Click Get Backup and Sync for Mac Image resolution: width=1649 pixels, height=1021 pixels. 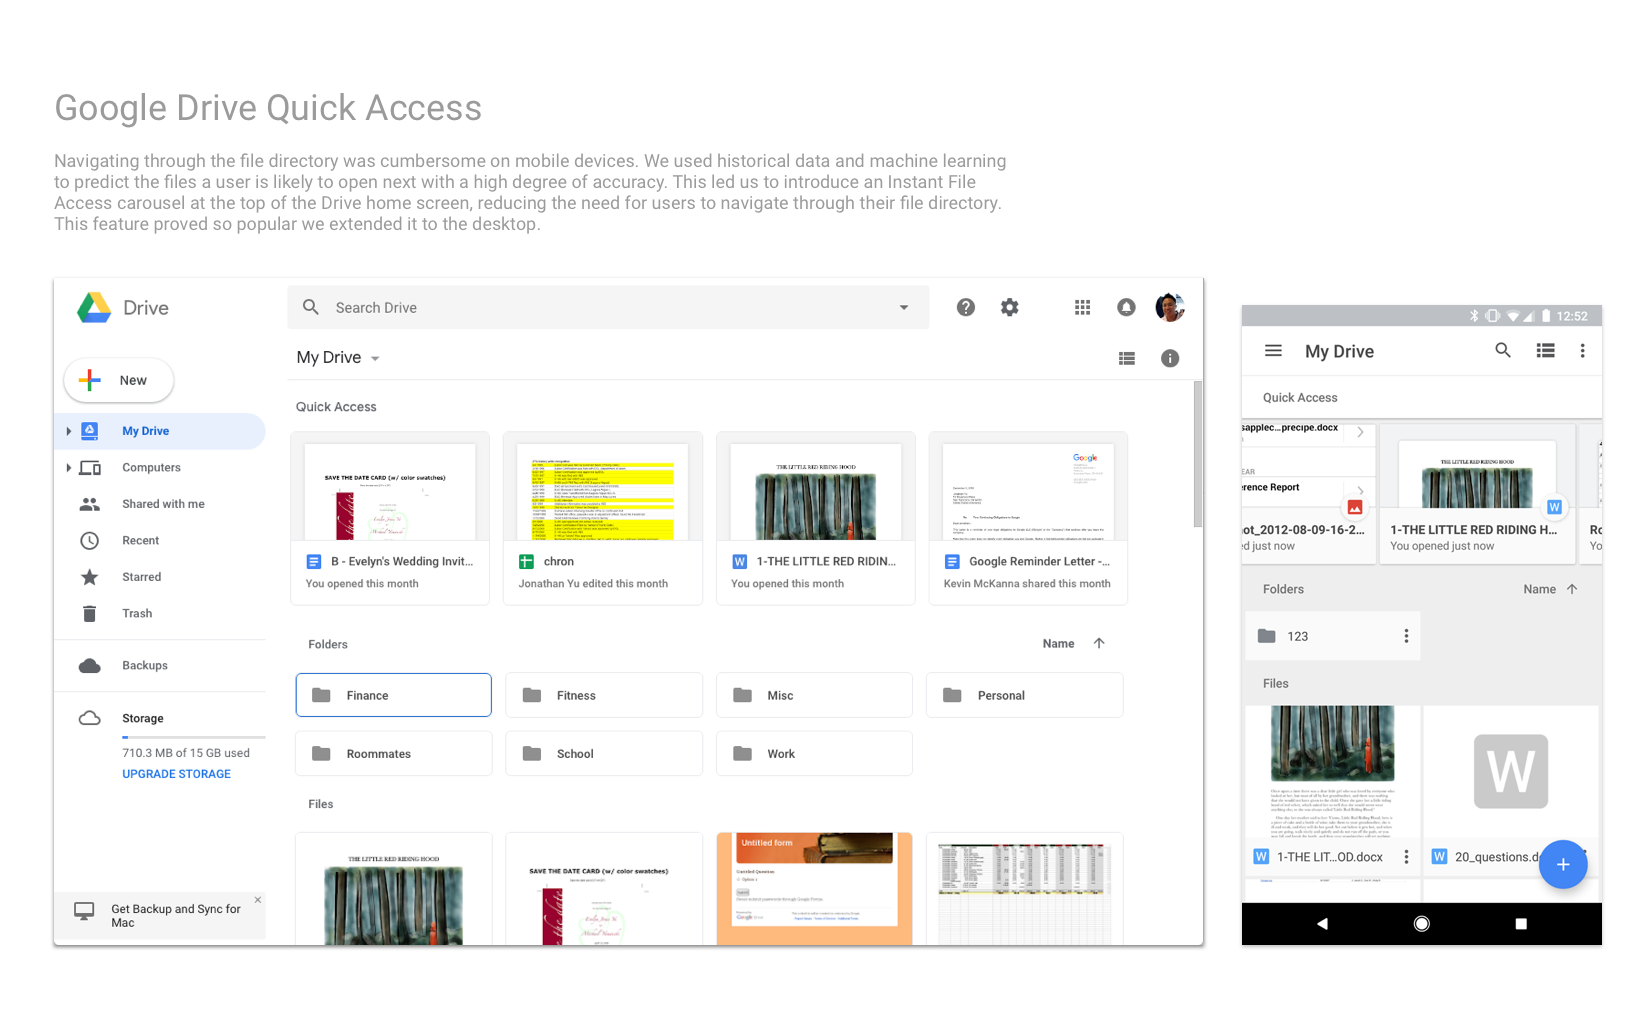[161, 915]
